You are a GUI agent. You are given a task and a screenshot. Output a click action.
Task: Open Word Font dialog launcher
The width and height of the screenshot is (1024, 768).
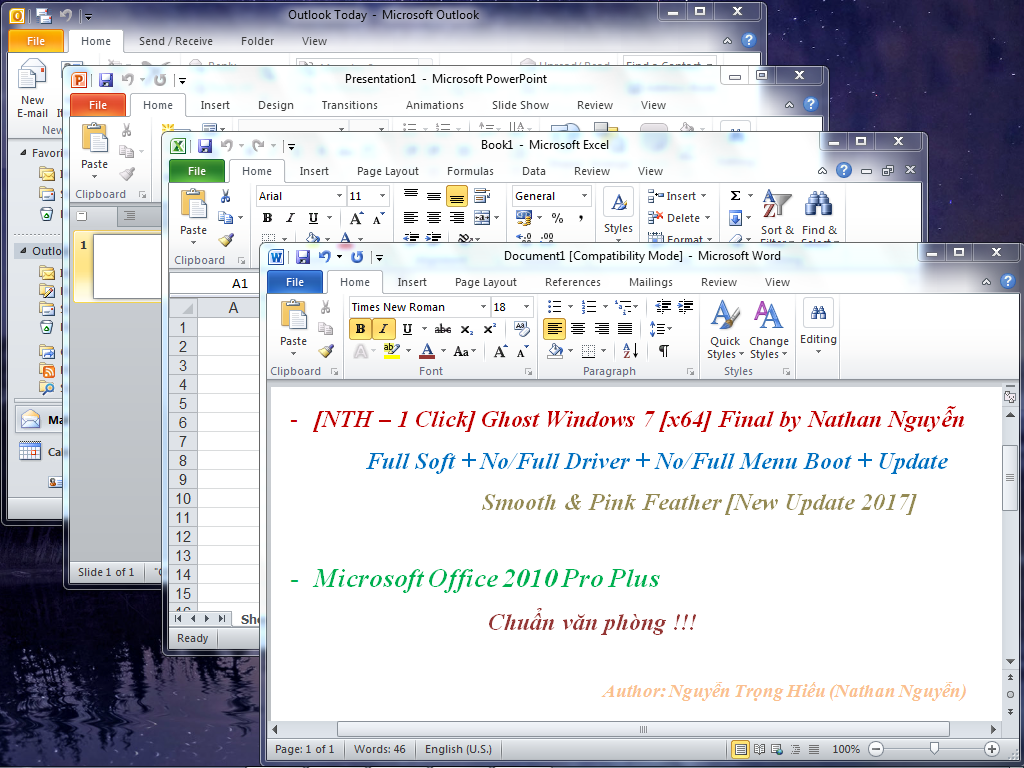click(x=528, y=372)
